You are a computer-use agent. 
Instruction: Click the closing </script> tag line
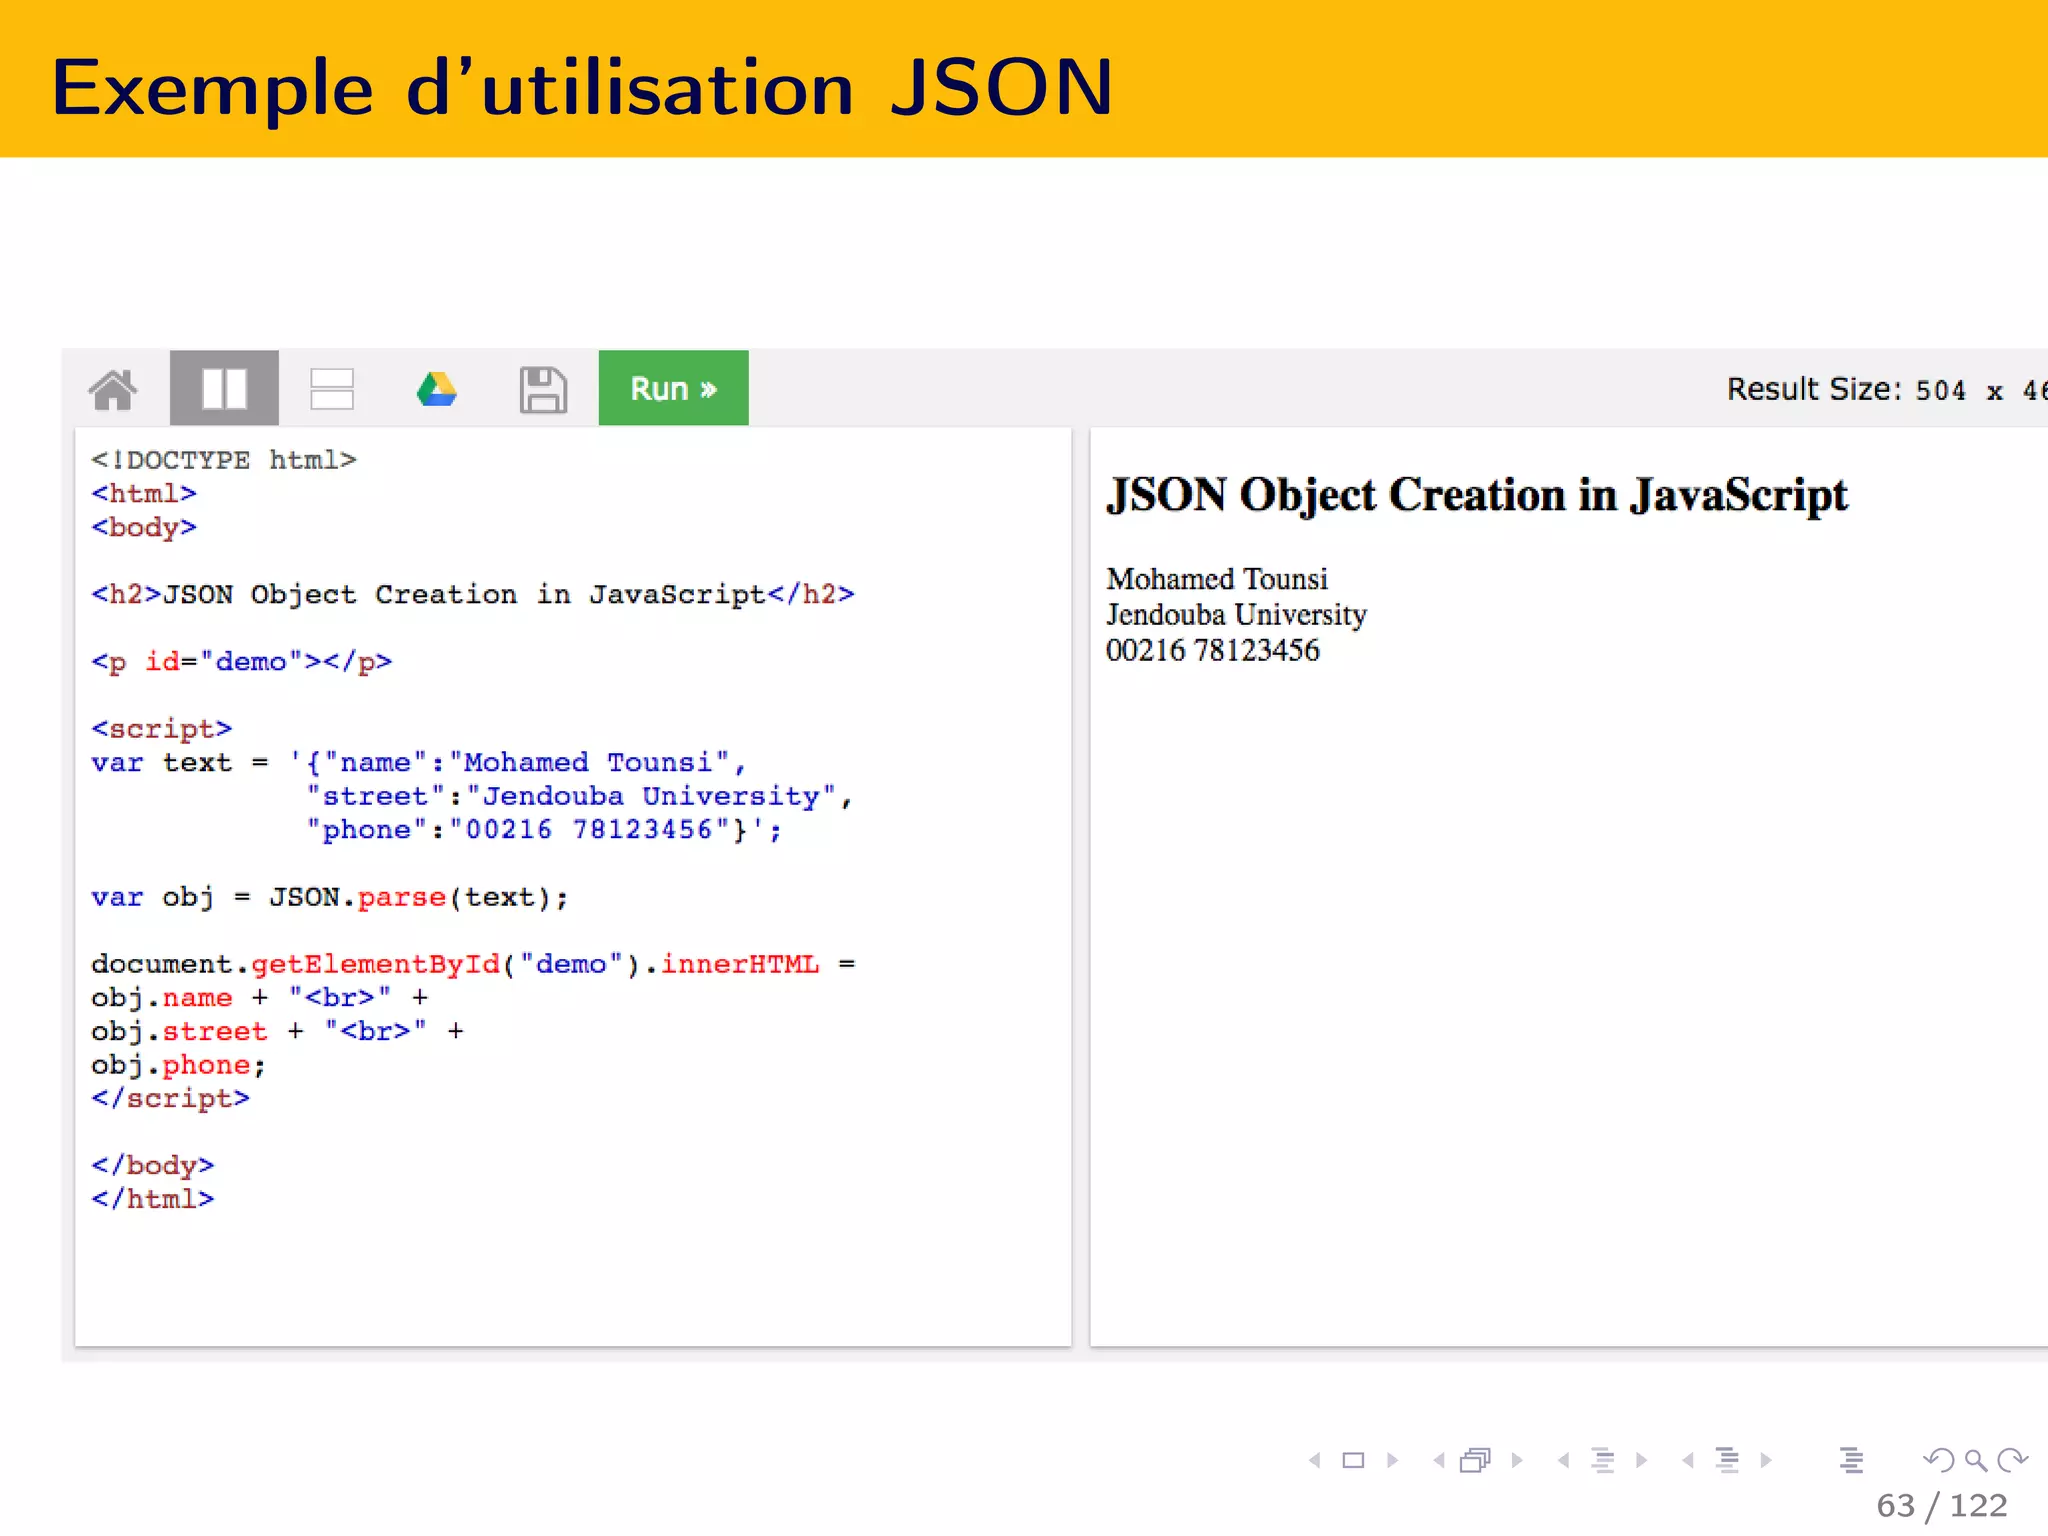[x=171, y=1098]
